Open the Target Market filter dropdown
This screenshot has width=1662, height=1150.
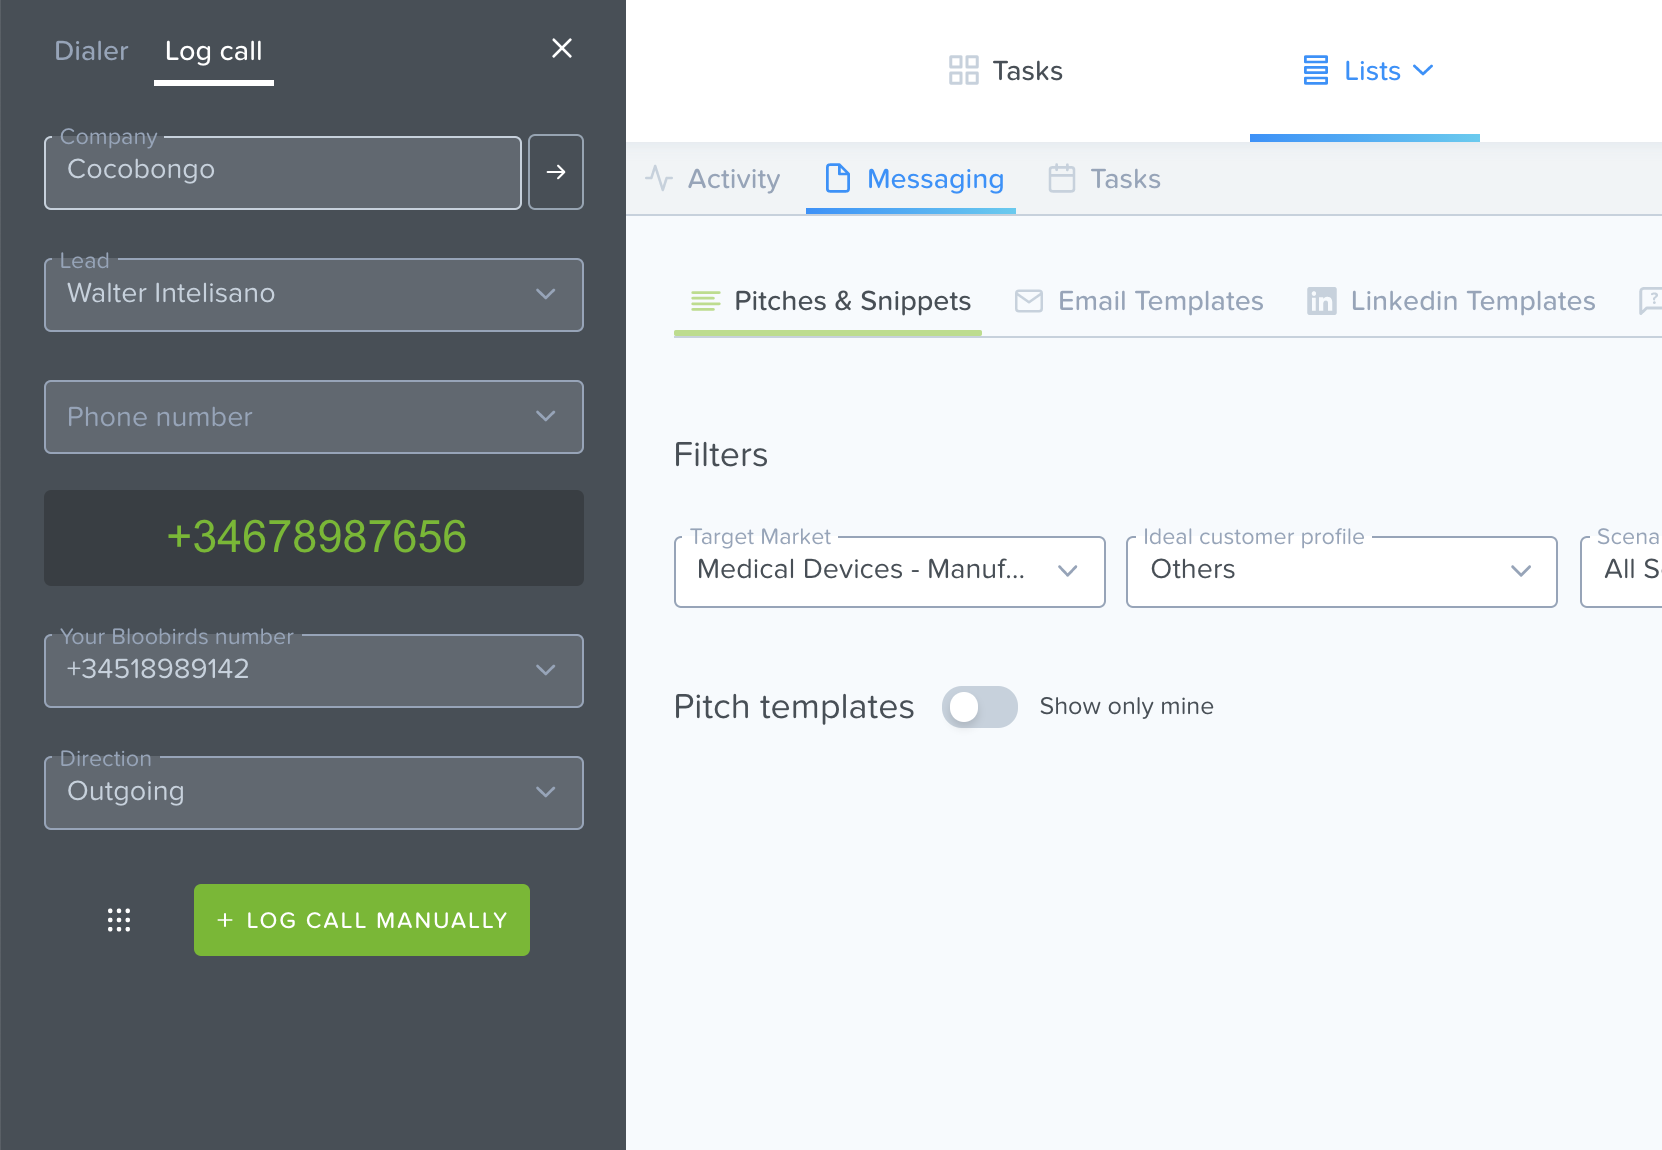click(890, 572)
